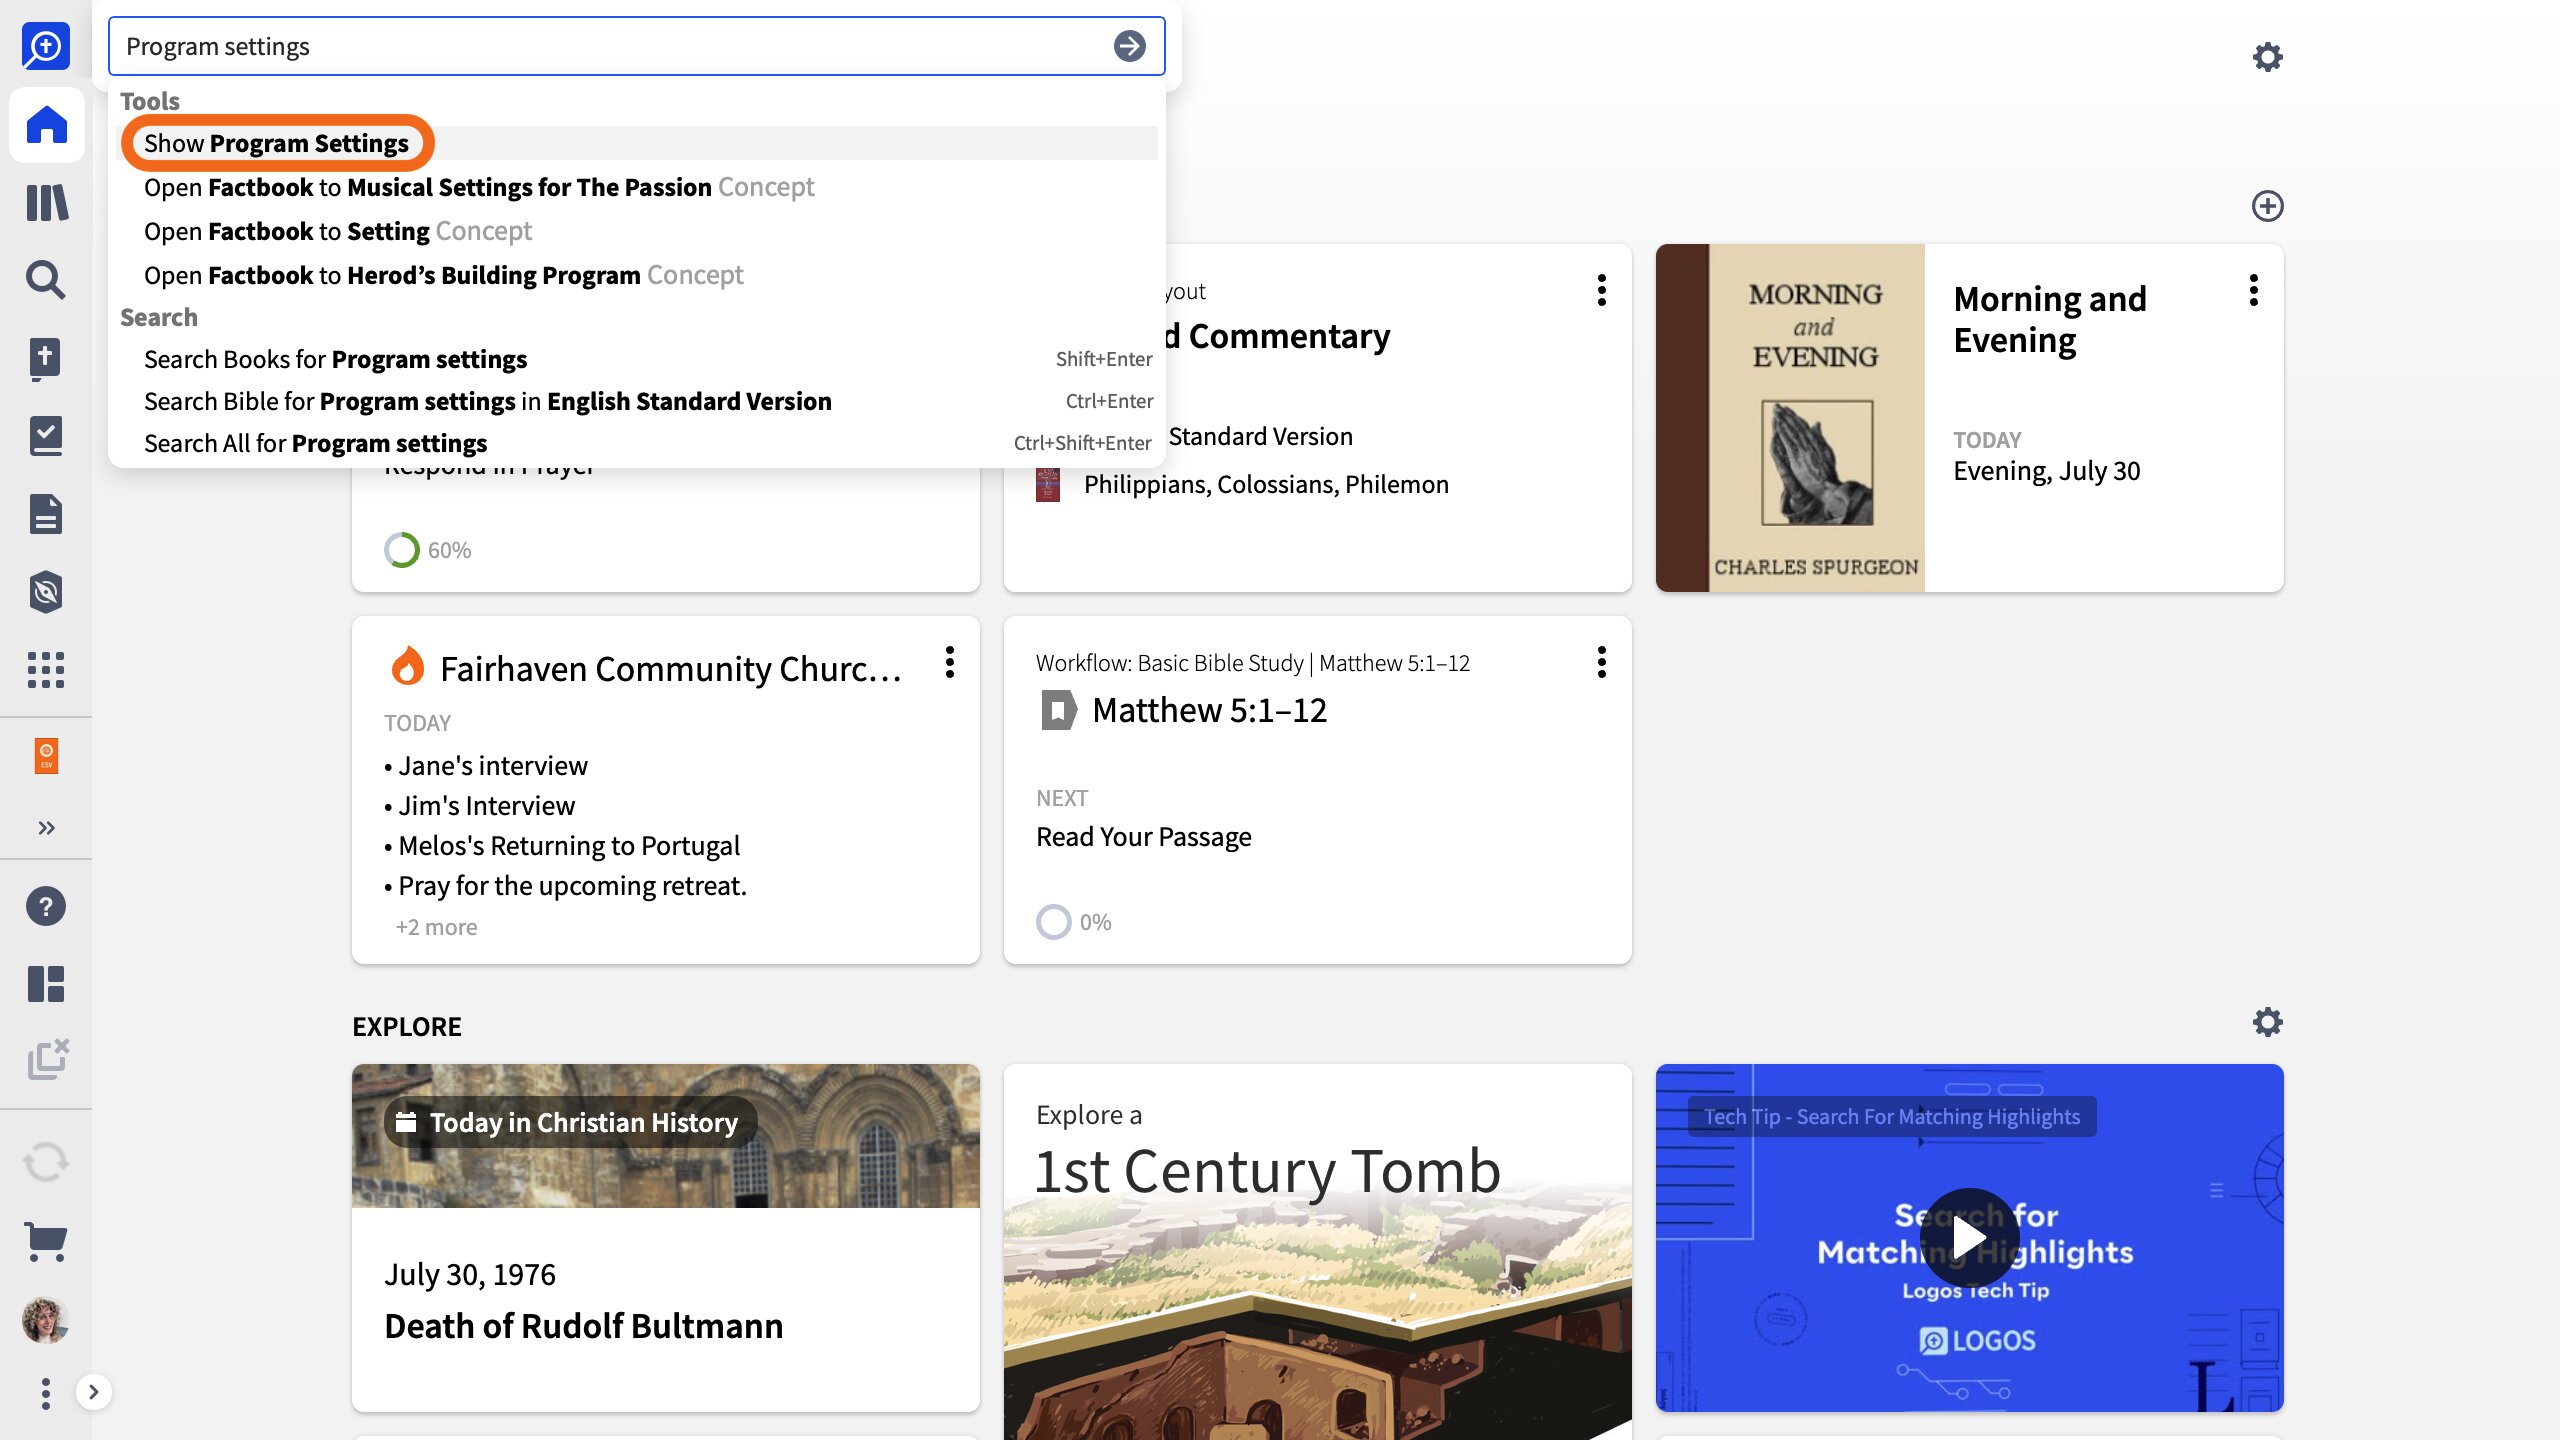Open the apps grid icon

click(x=46, y=670)
